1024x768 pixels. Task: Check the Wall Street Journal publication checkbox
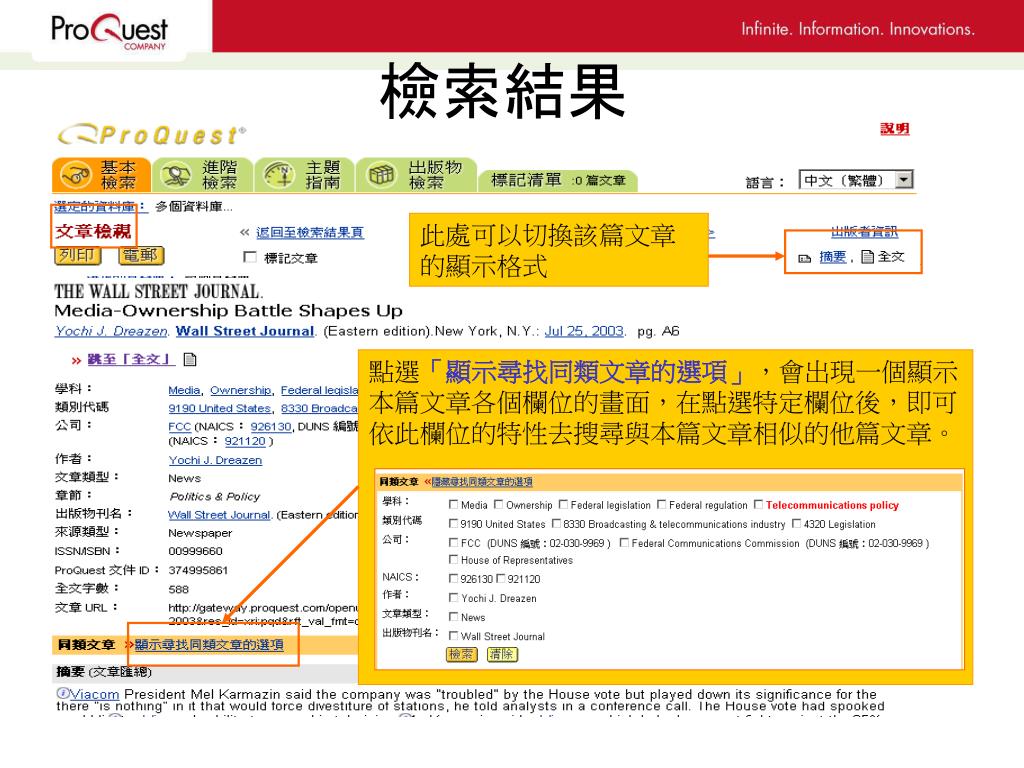click(453, 635)
